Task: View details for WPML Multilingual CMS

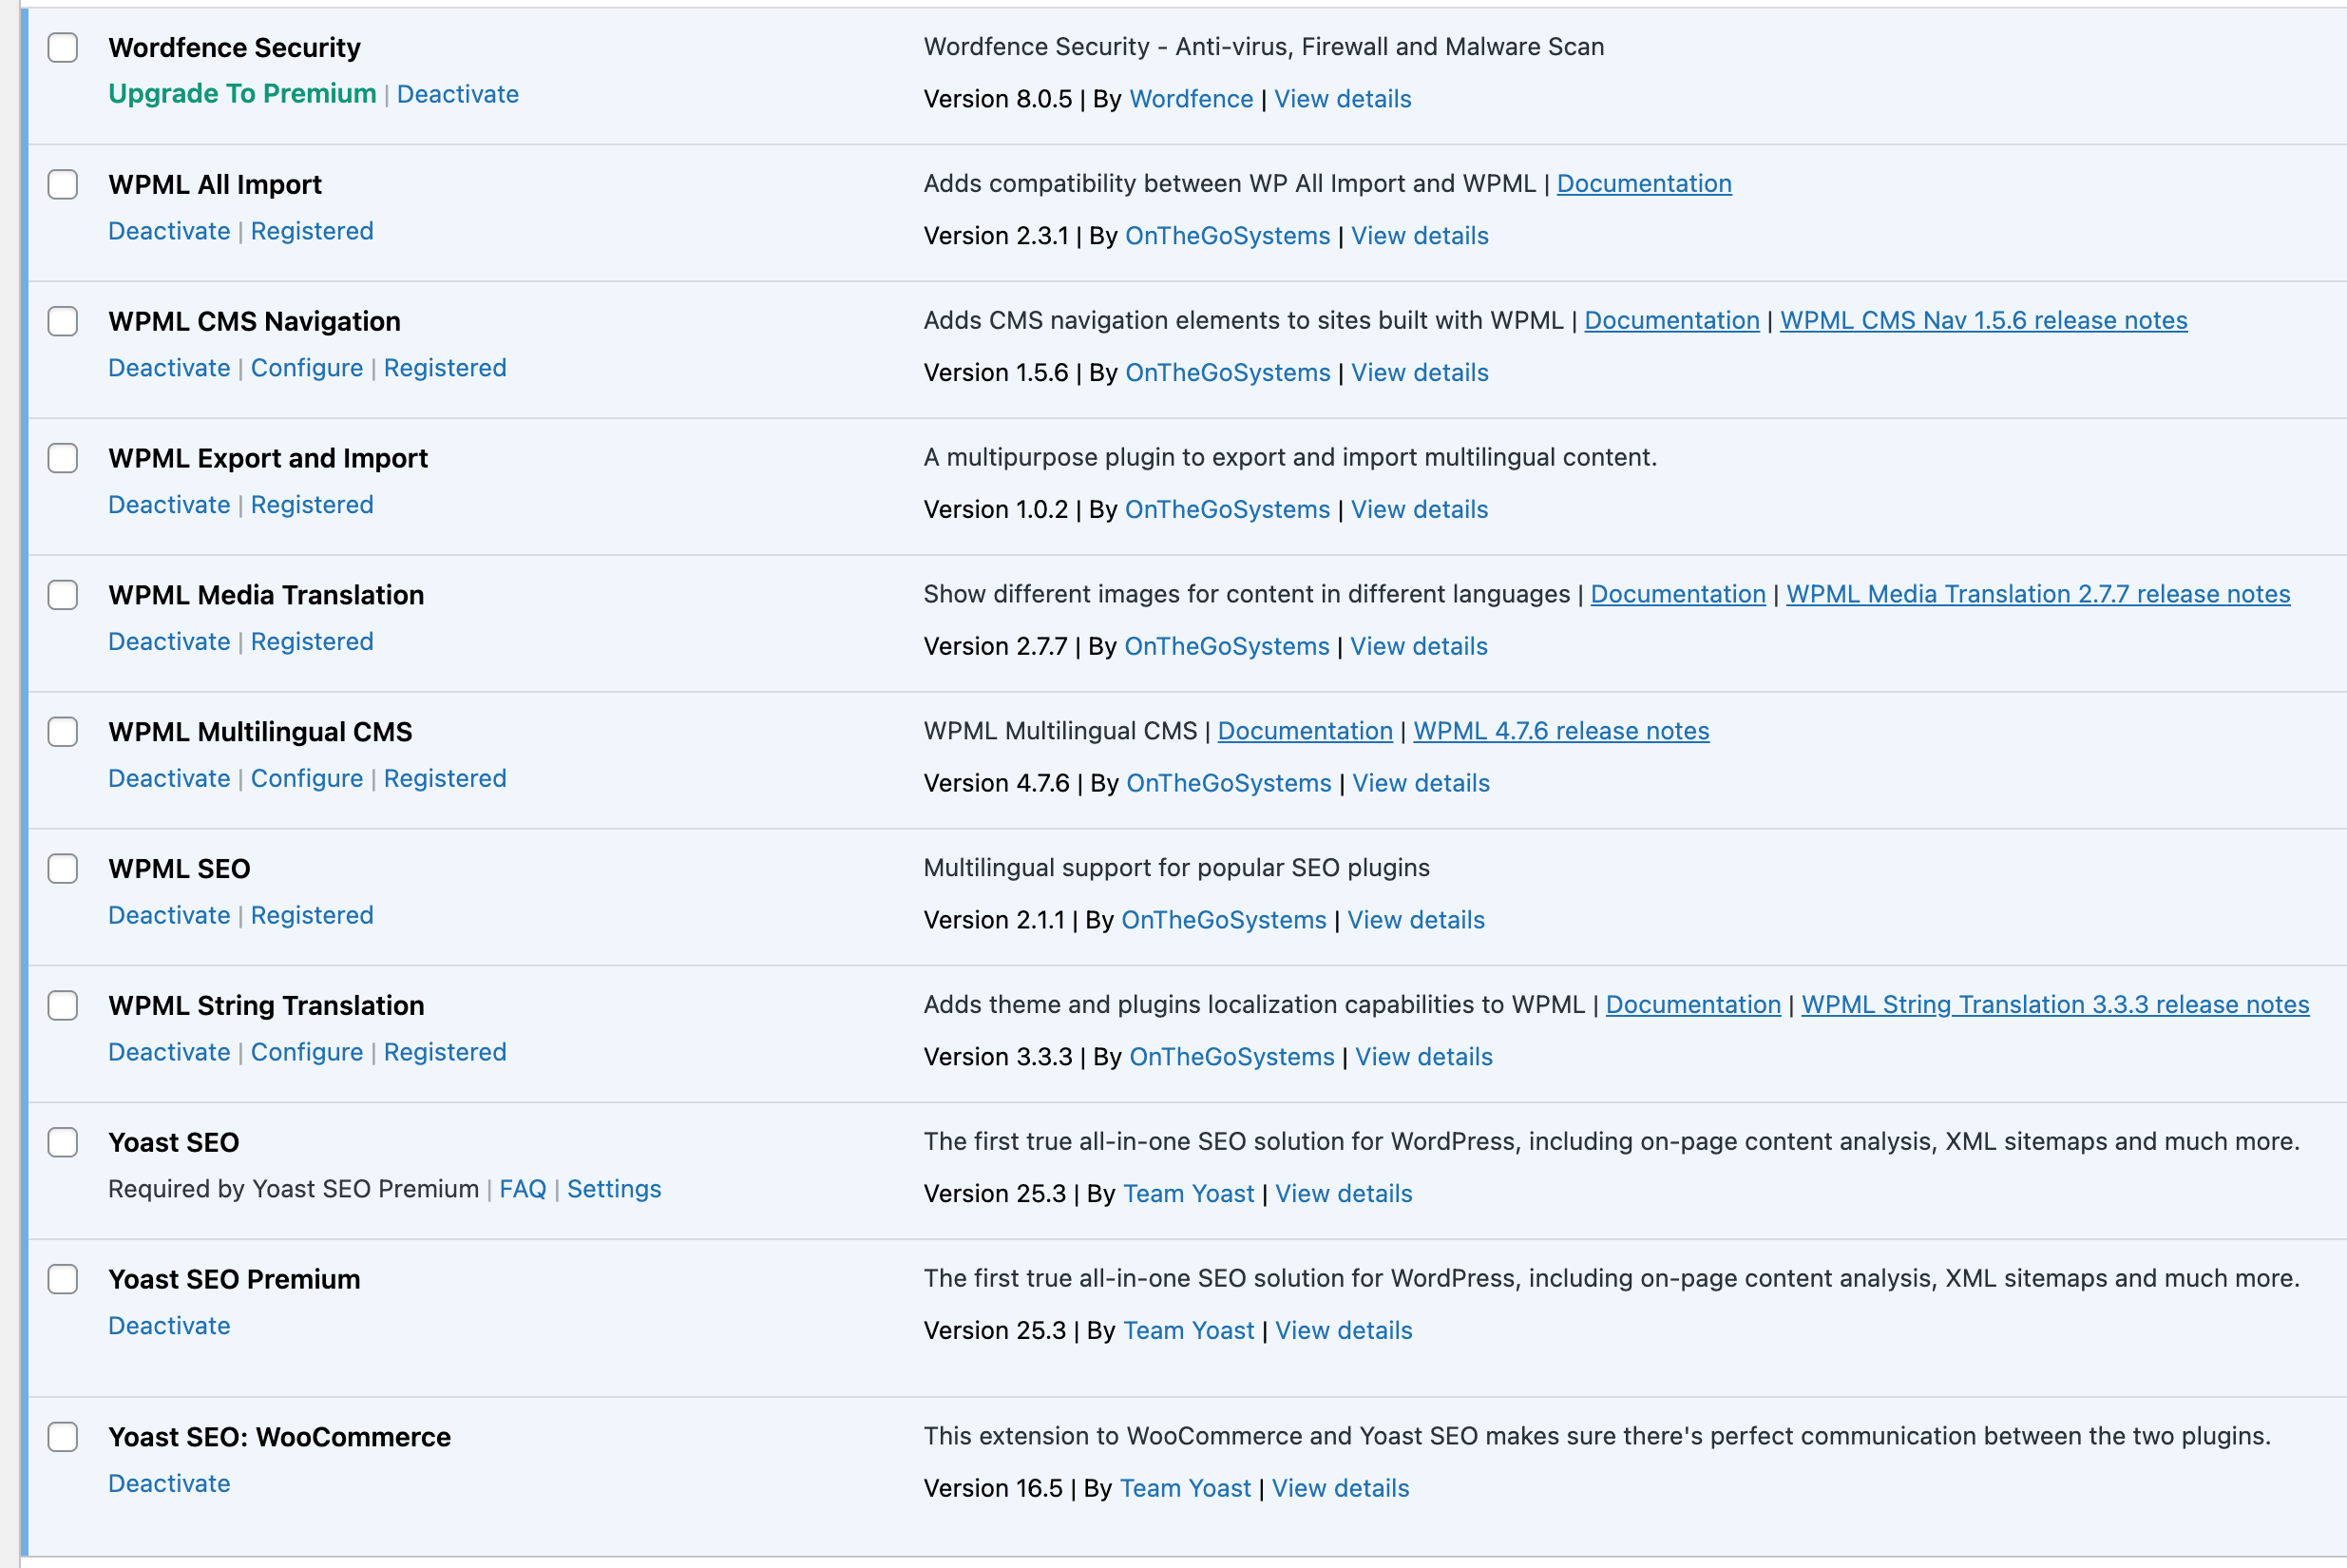Action: pos(1421,783)
